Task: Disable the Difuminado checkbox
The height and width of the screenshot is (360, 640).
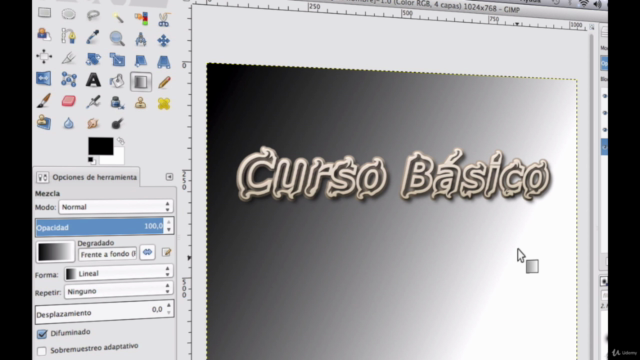Action: coord(42,334)
